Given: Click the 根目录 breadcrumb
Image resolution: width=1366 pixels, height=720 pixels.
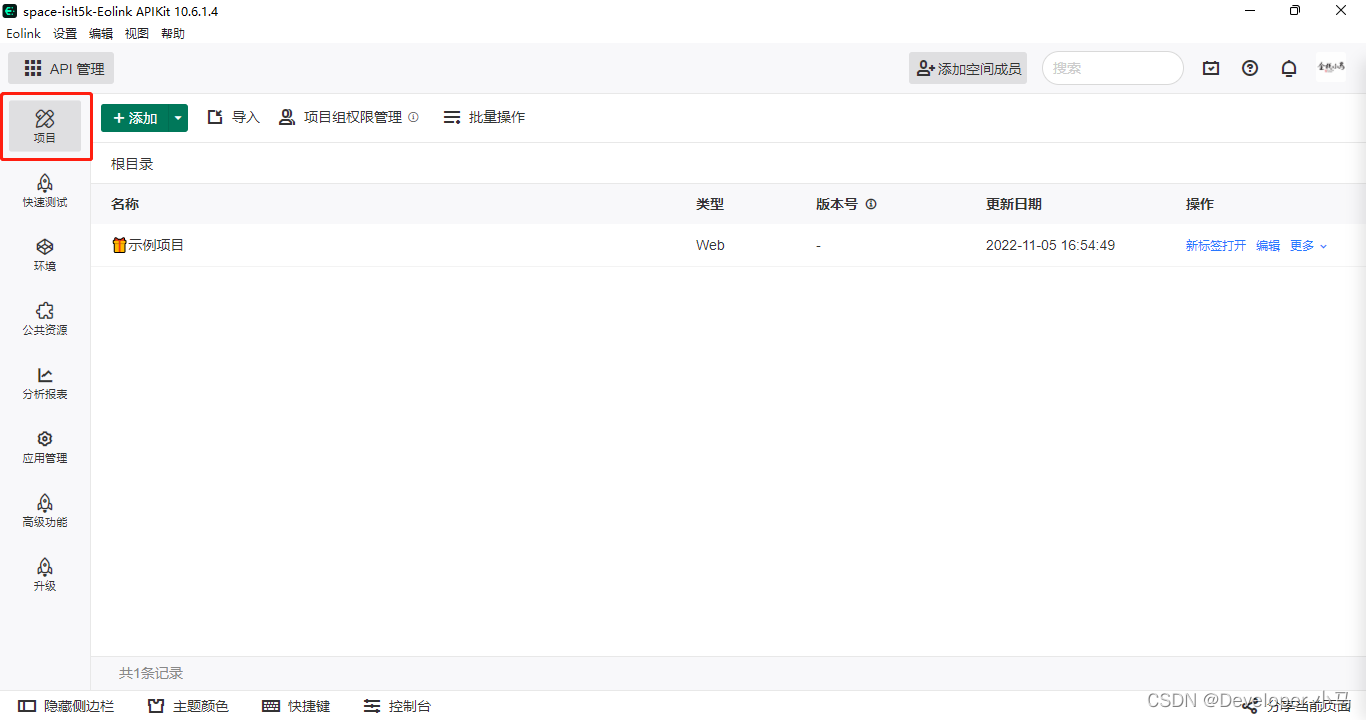Looking at the screenshot, I should (132, 164).
